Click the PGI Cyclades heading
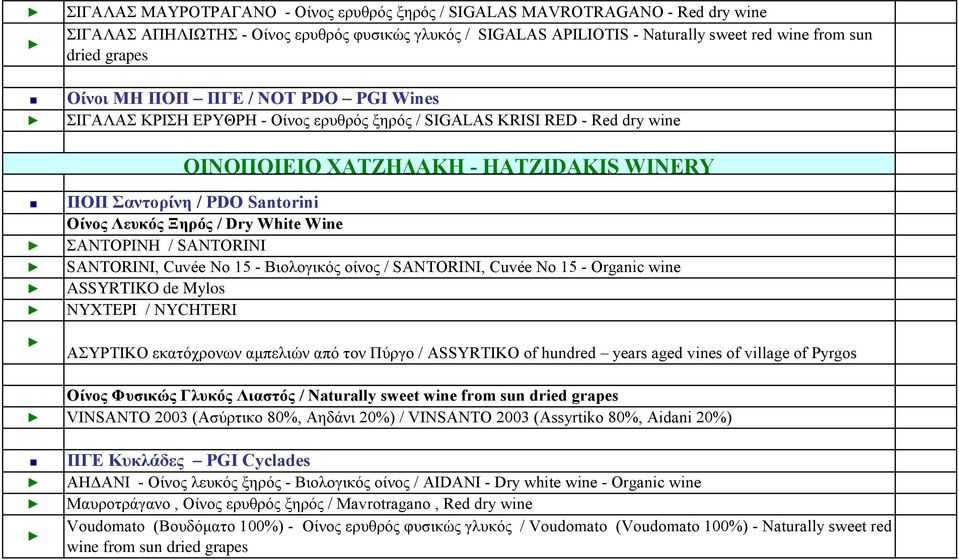Viewport: 959px width, 560px height. pos(188,460)
